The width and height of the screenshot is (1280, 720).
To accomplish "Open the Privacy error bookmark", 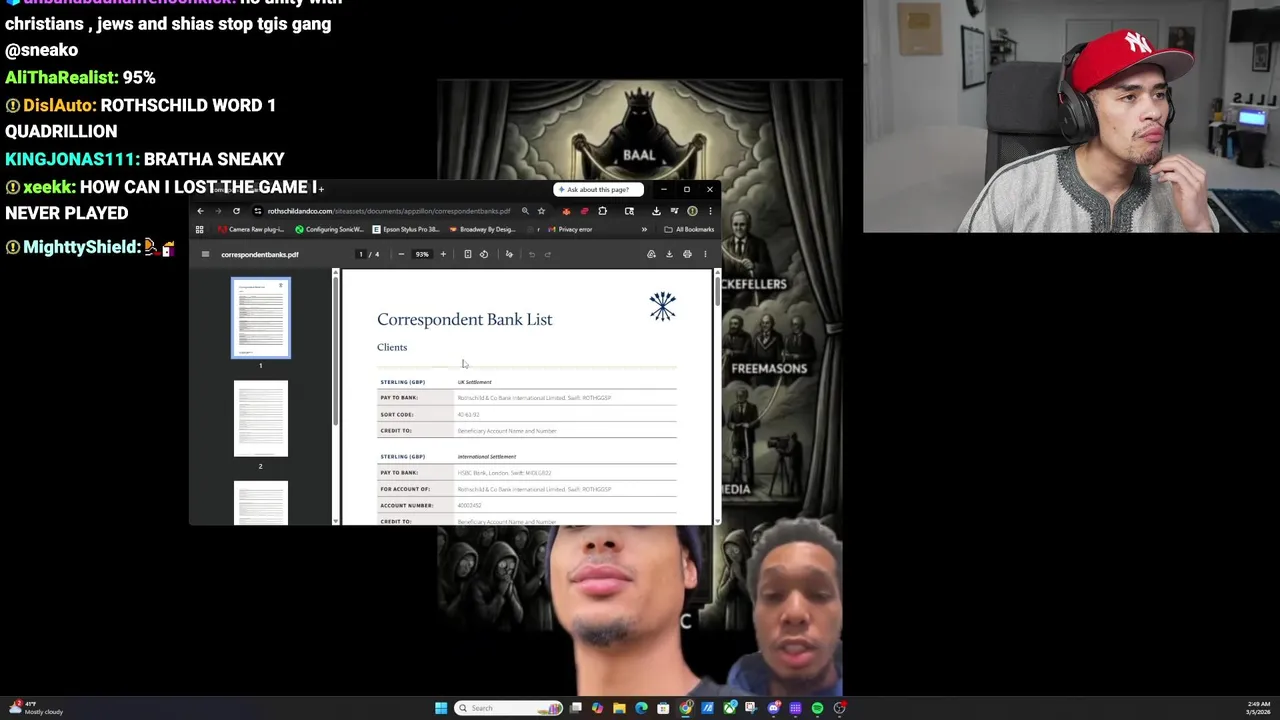I will pos(570,229).
